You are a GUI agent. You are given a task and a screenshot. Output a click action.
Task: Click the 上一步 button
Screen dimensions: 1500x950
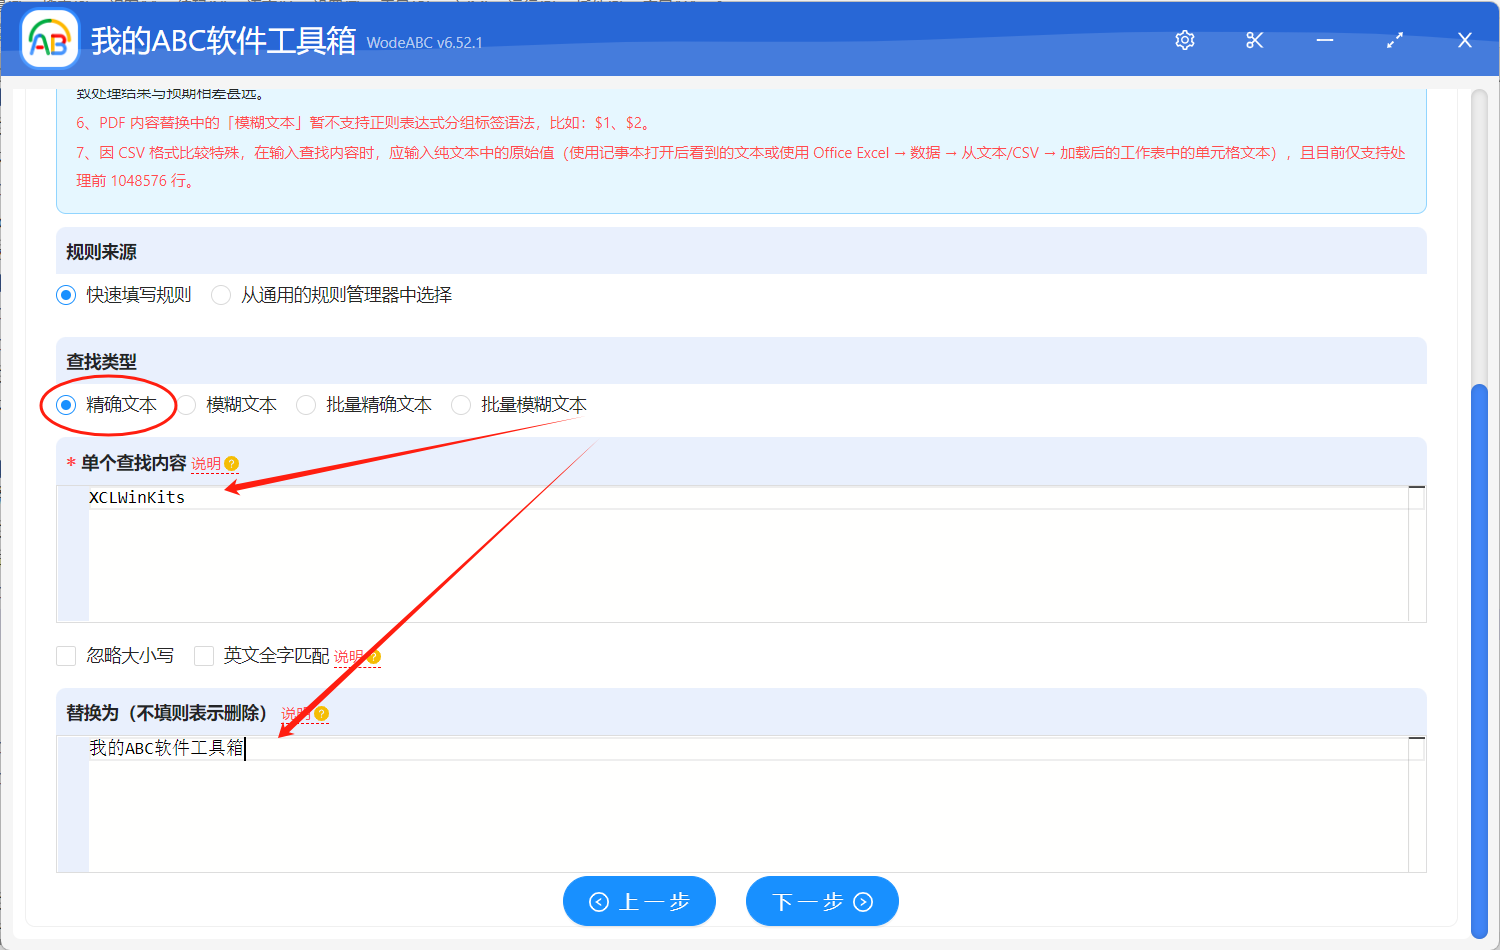click(639, 901)
